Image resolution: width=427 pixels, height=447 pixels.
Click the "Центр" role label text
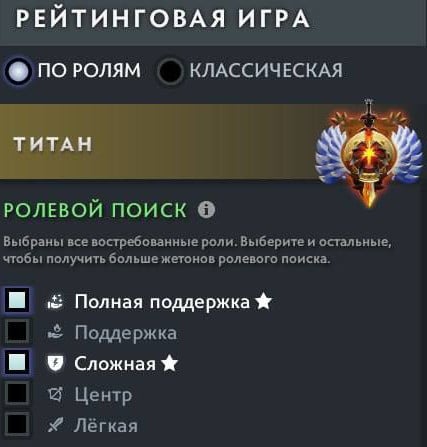coord(103,395)
